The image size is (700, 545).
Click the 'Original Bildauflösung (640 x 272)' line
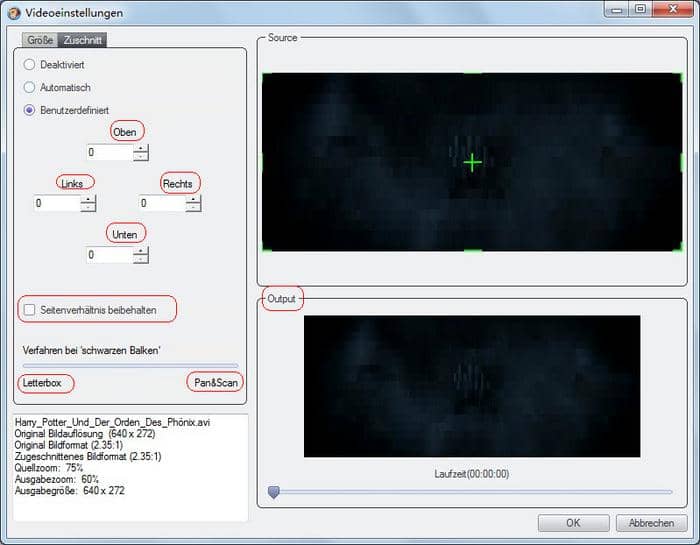pyautogui.click(x=85, y=433)
